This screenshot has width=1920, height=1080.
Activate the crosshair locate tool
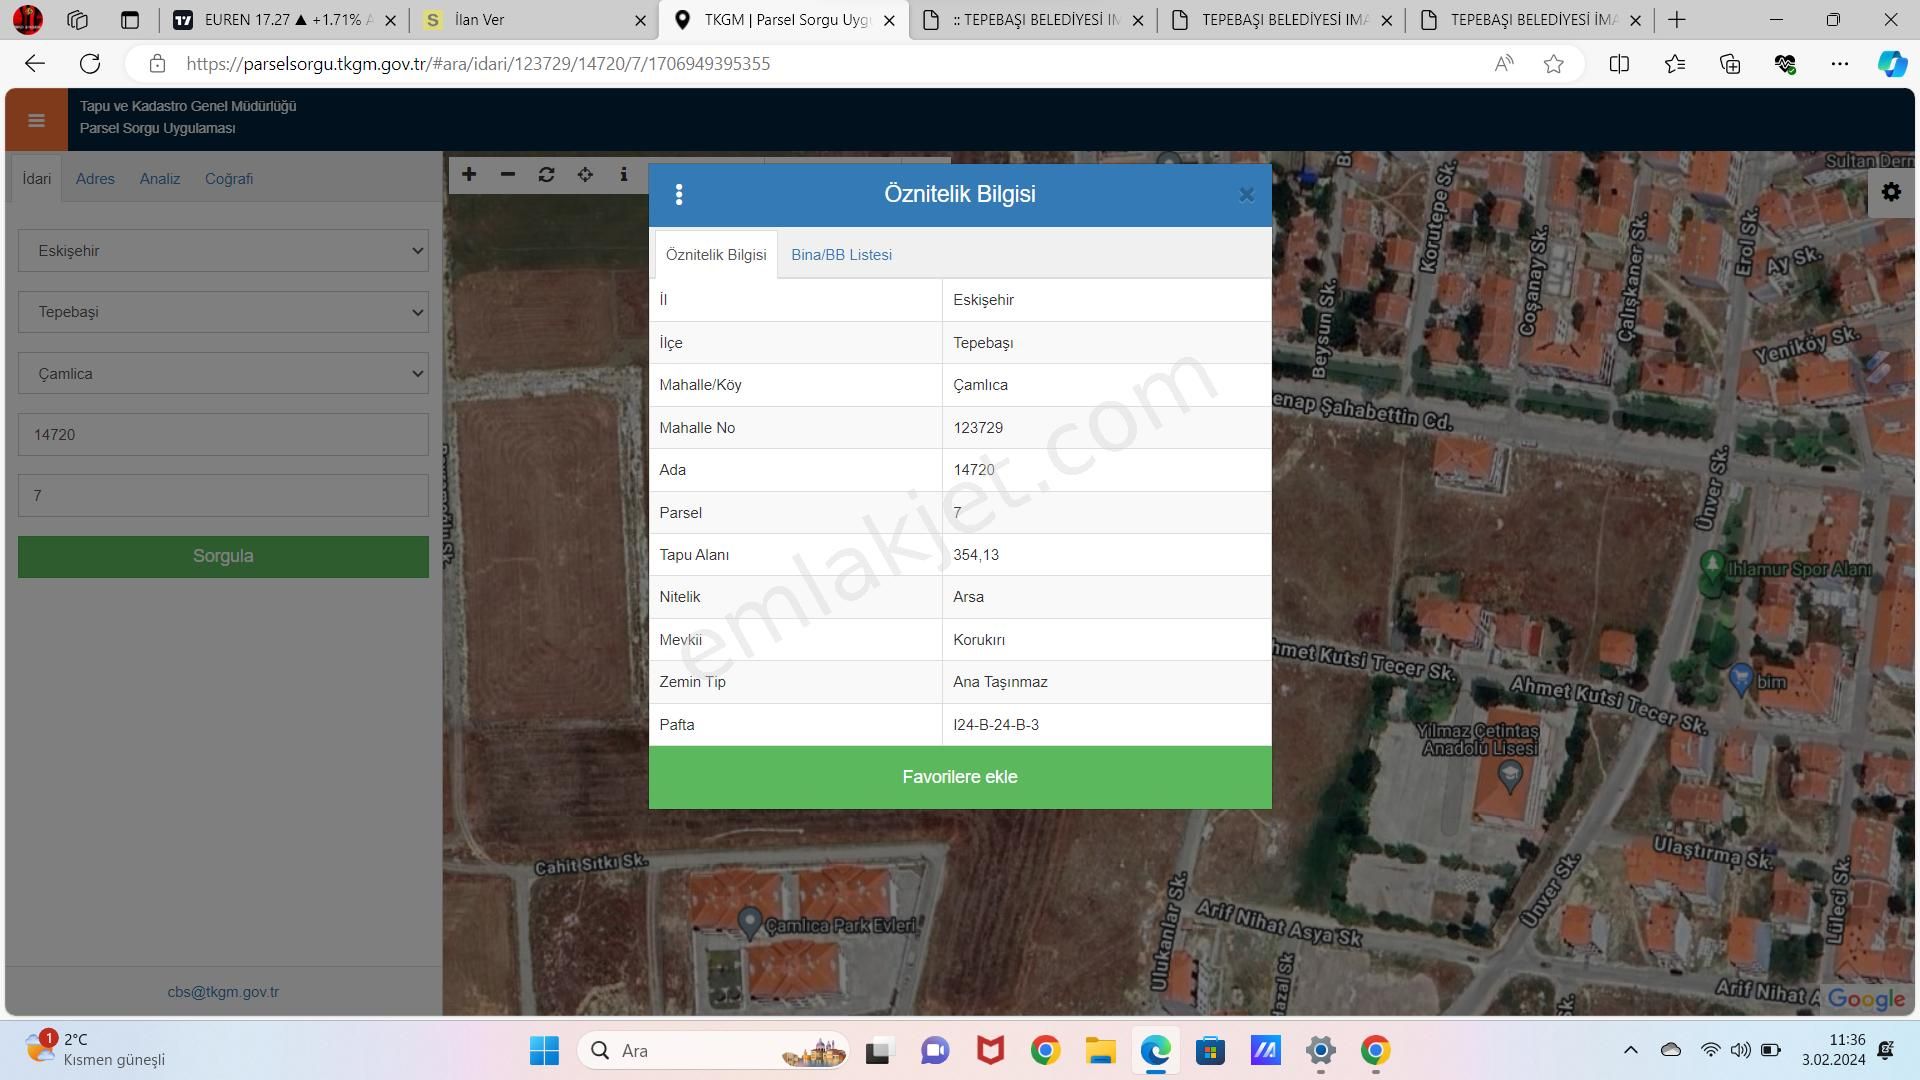point(585,174)
